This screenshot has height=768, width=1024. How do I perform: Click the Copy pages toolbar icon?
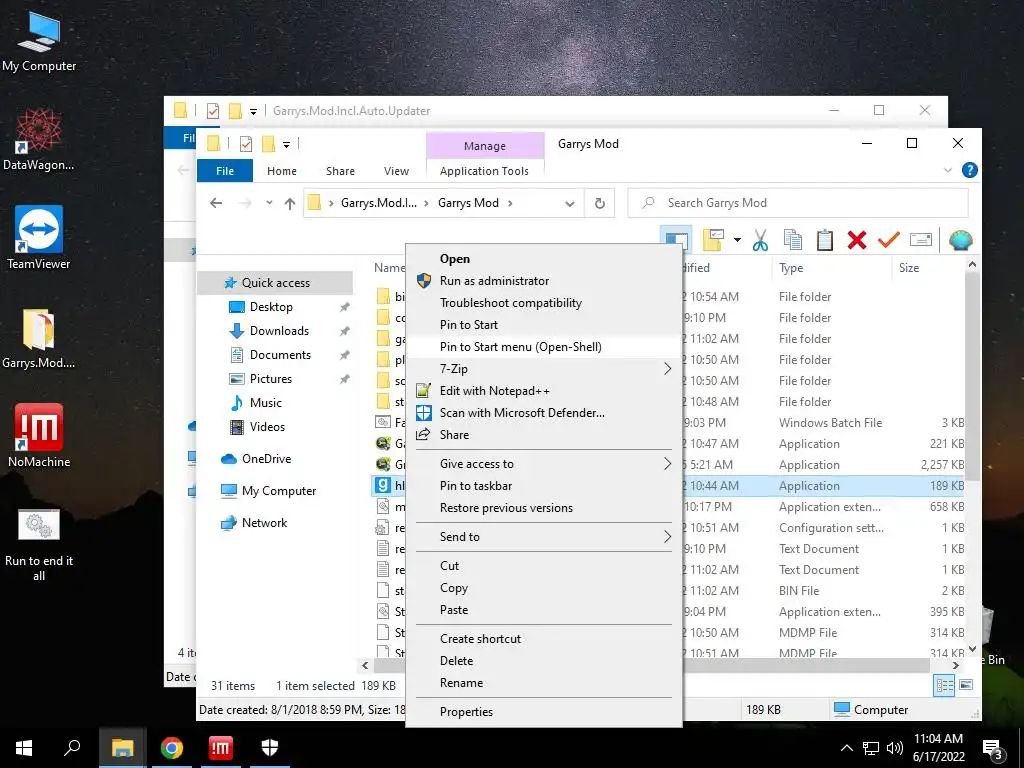792,240
